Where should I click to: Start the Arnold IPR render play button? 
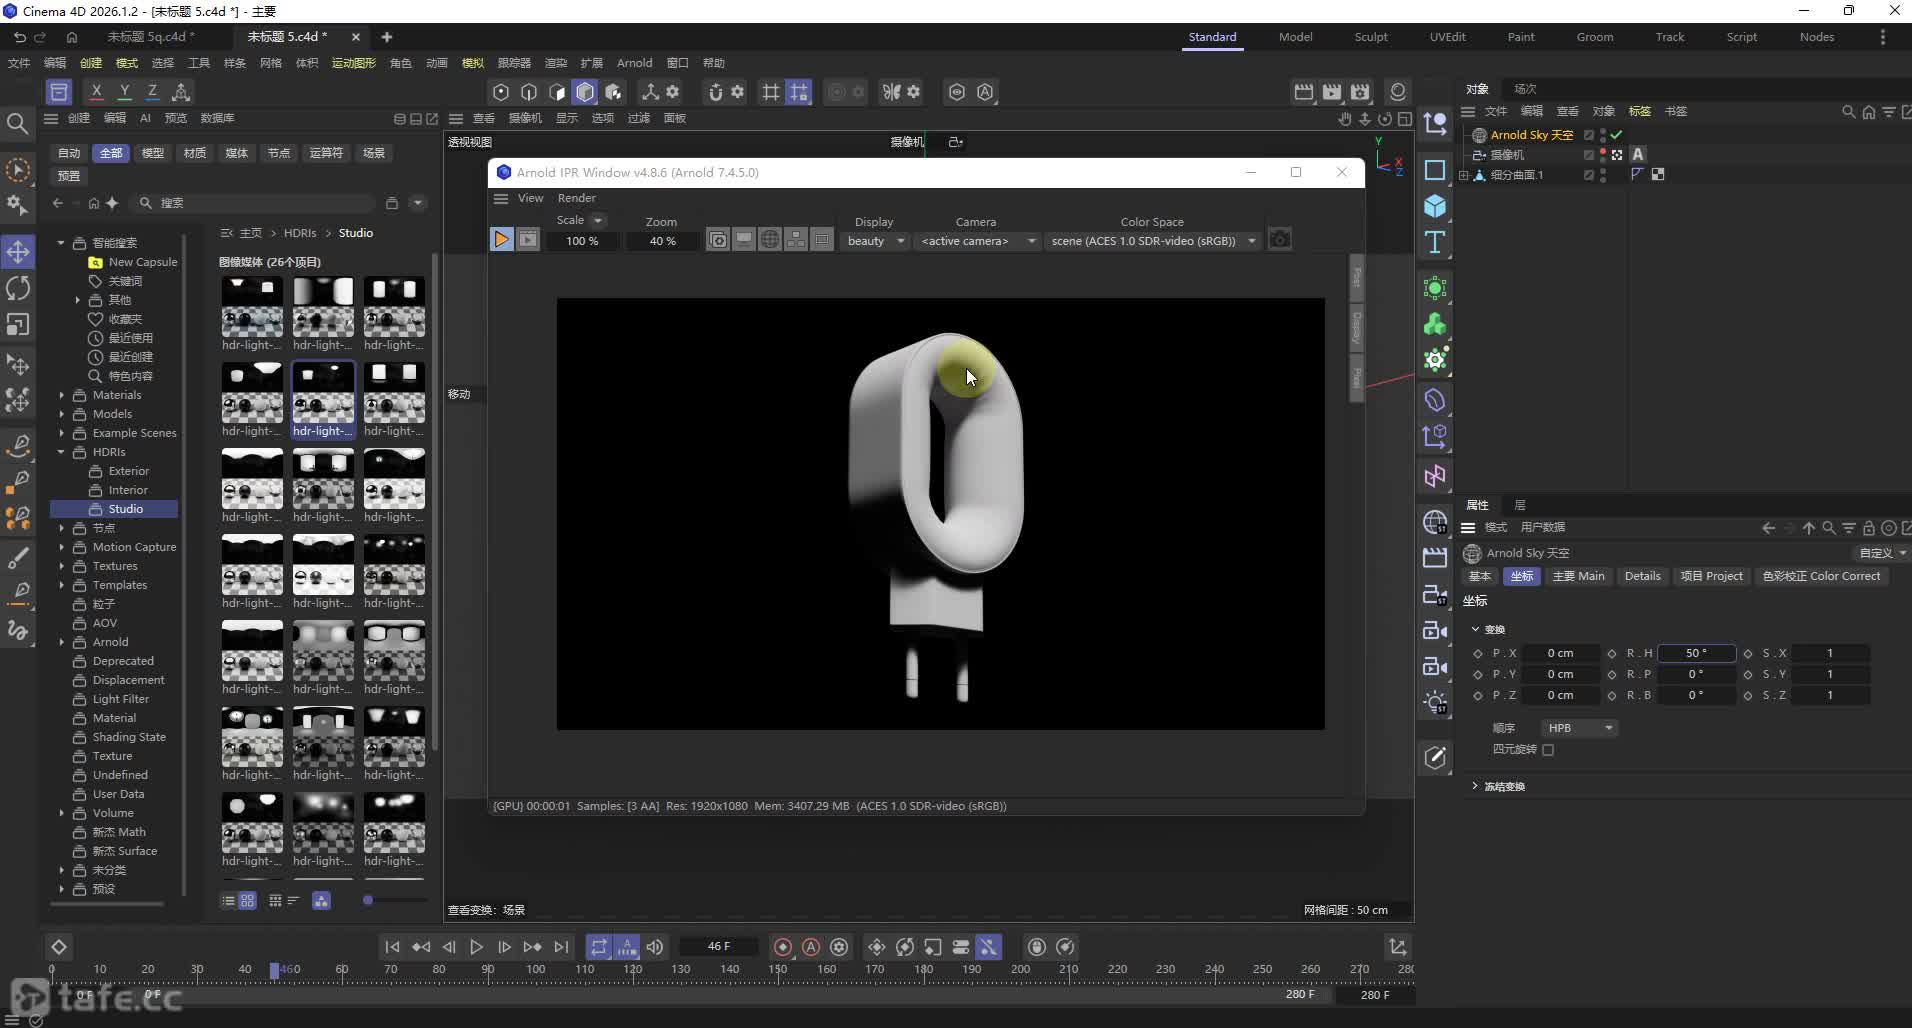[501, 240]
